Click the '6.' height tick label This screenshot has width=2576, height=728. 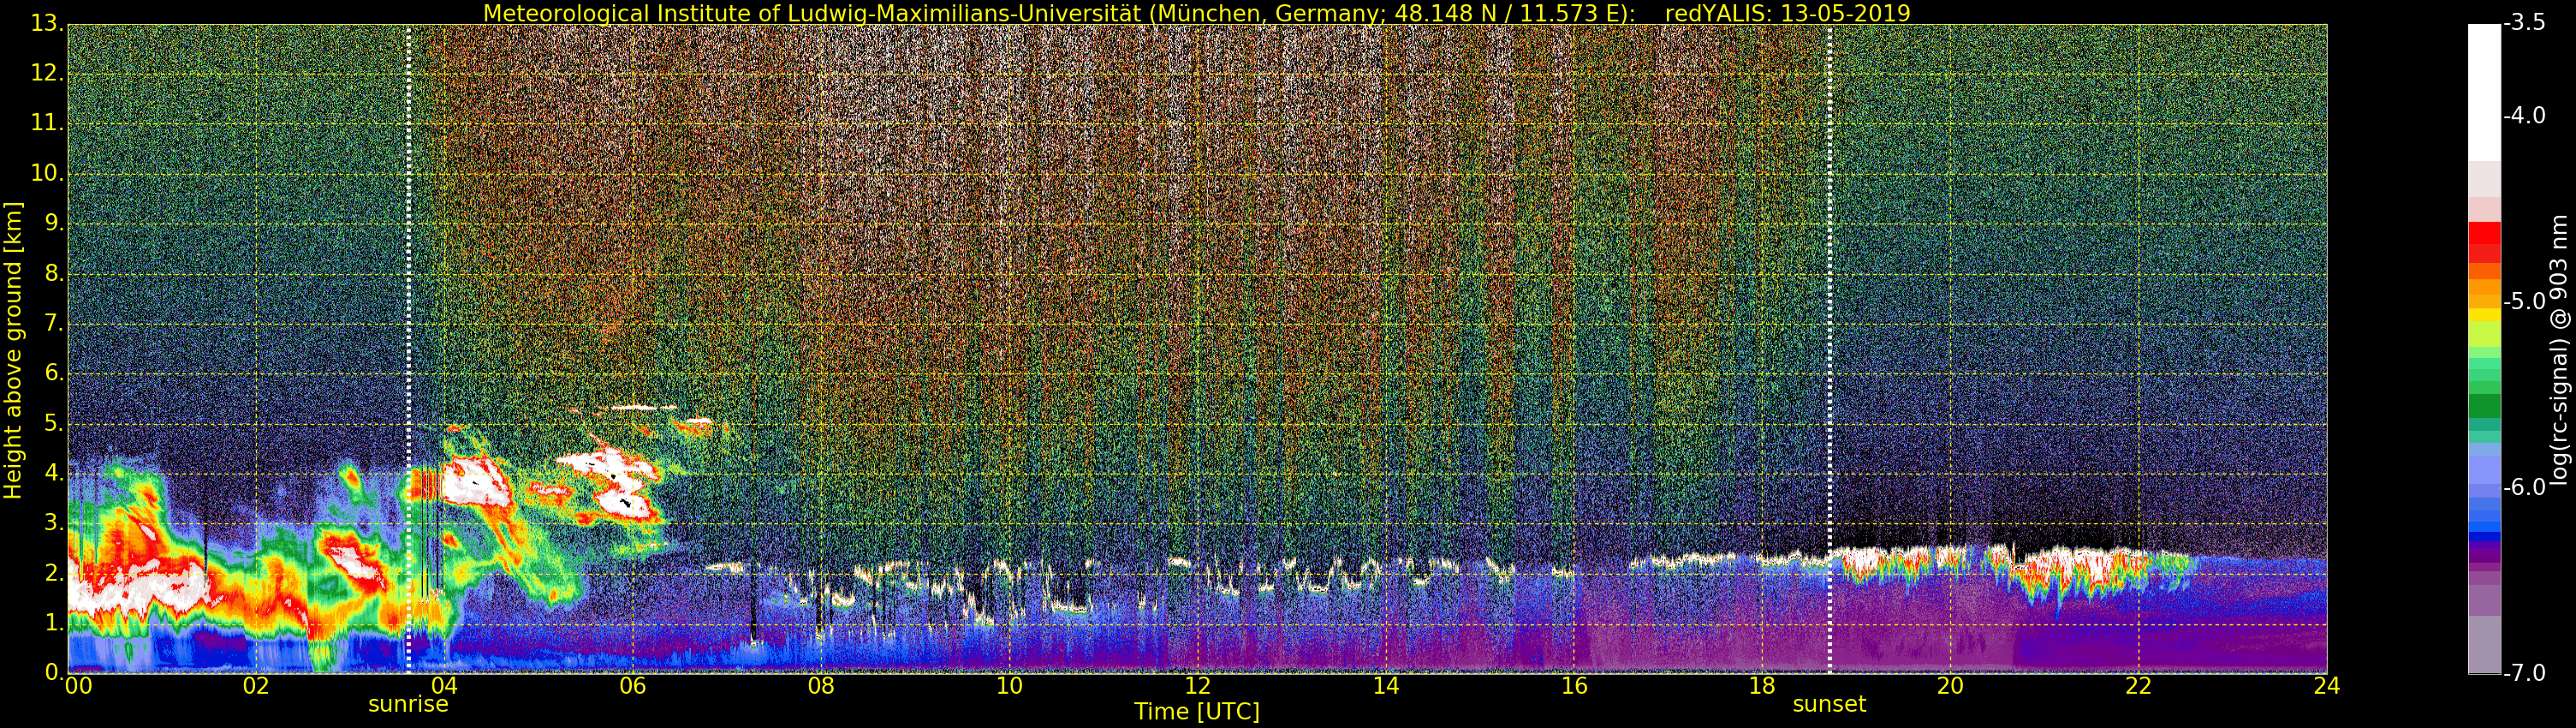click(x=53, y=373)
